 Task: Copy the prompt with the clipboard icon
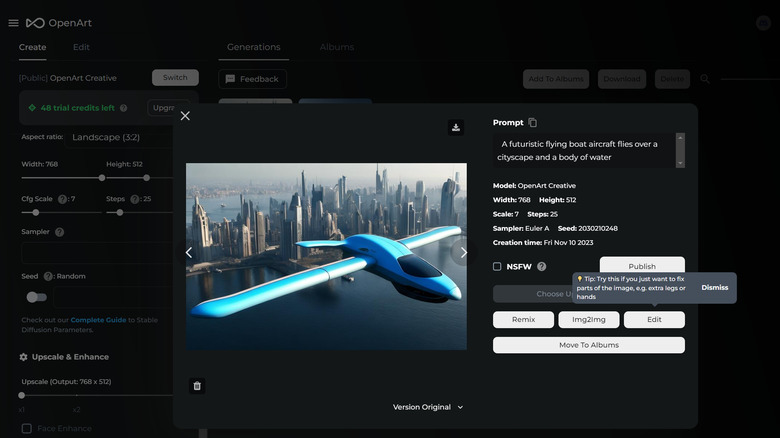pos(533,123)
